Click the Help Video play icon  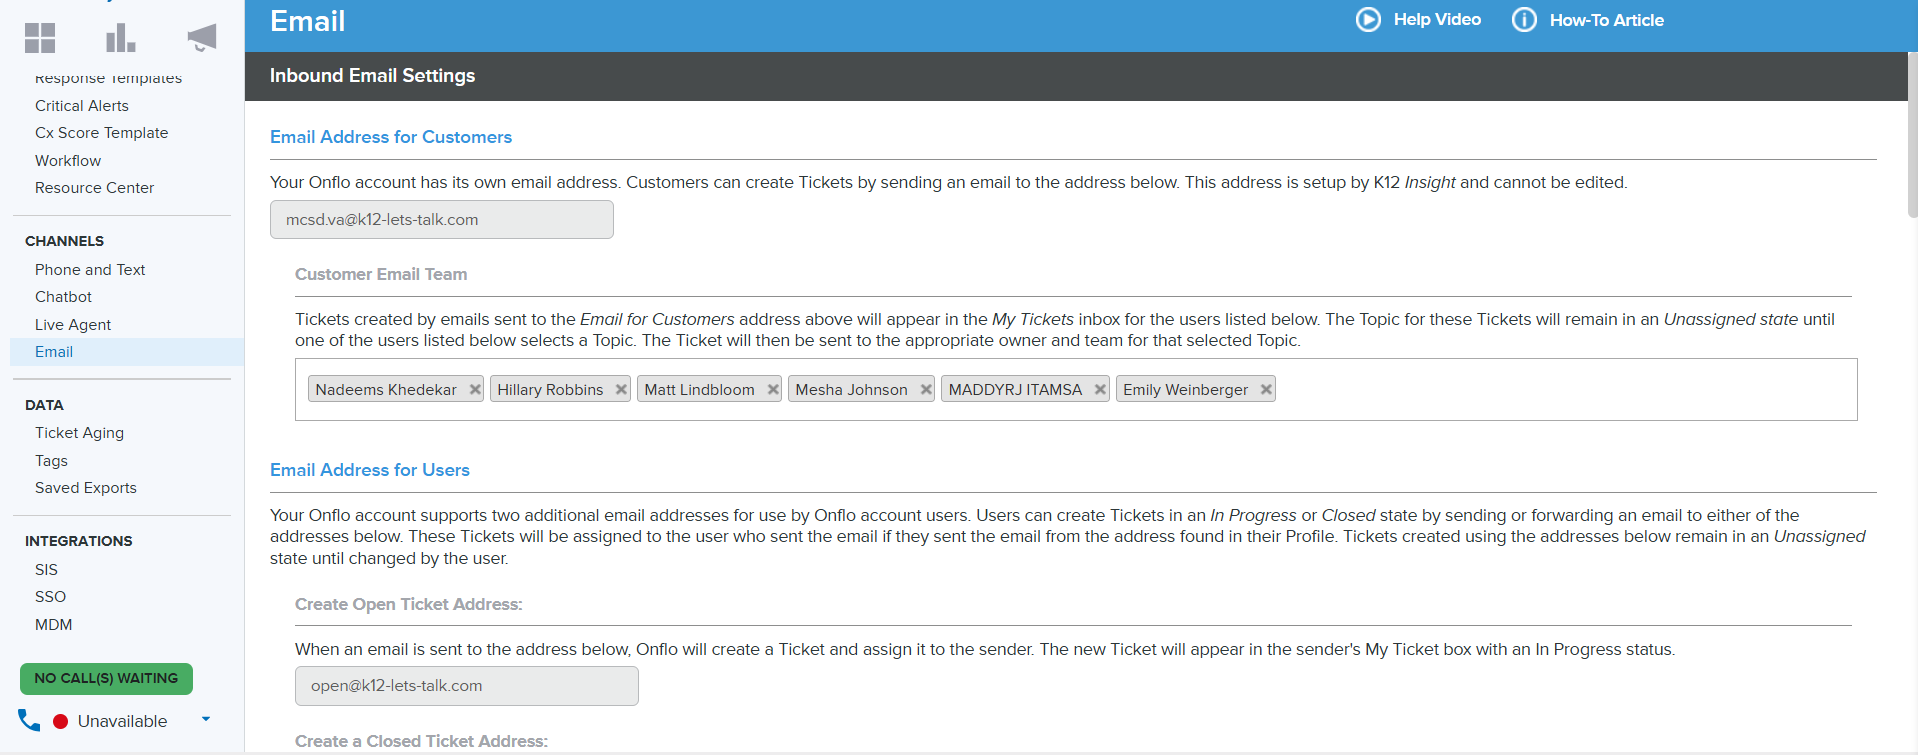pos(1367,20)
